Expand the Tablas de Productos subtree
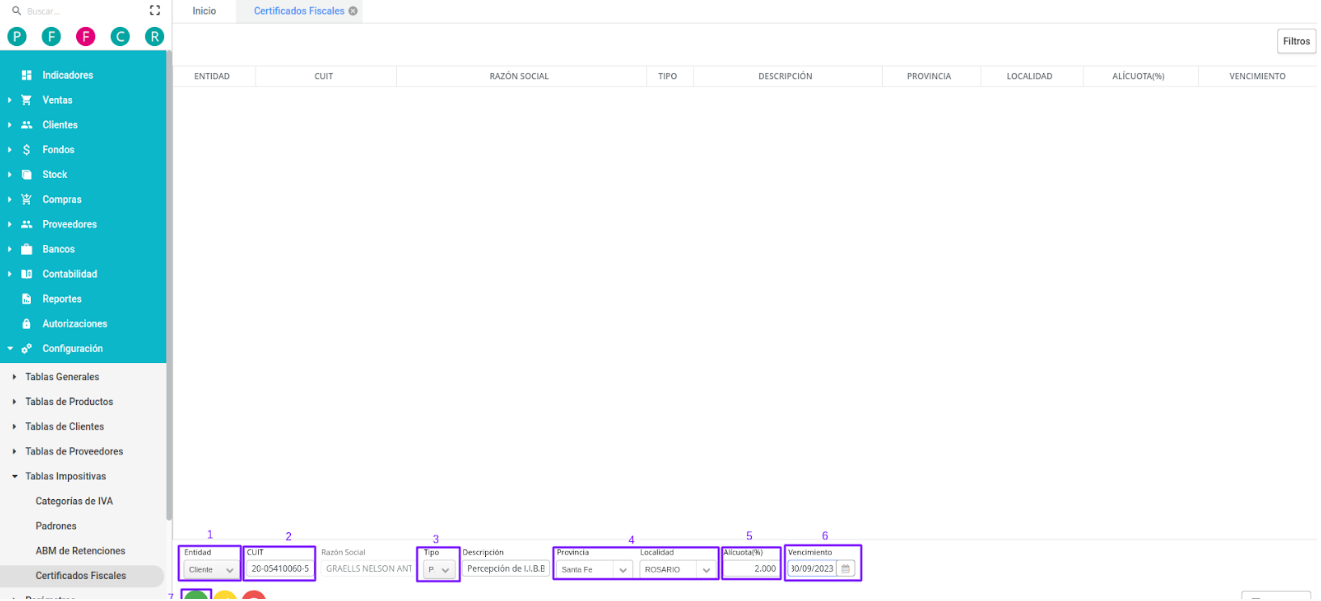 pos(15,402)
